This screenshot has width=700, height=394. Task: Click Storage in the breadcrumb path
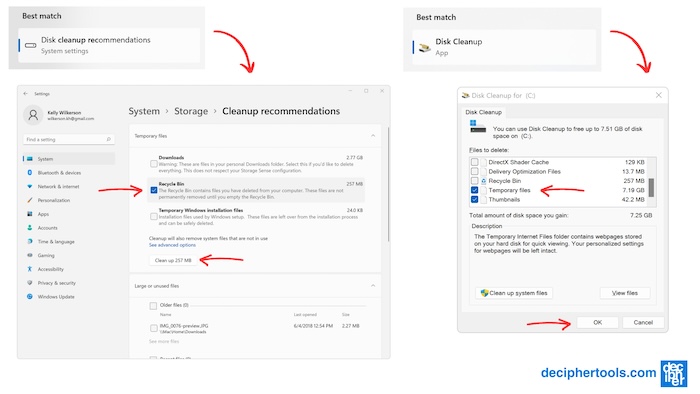(191, 111)
